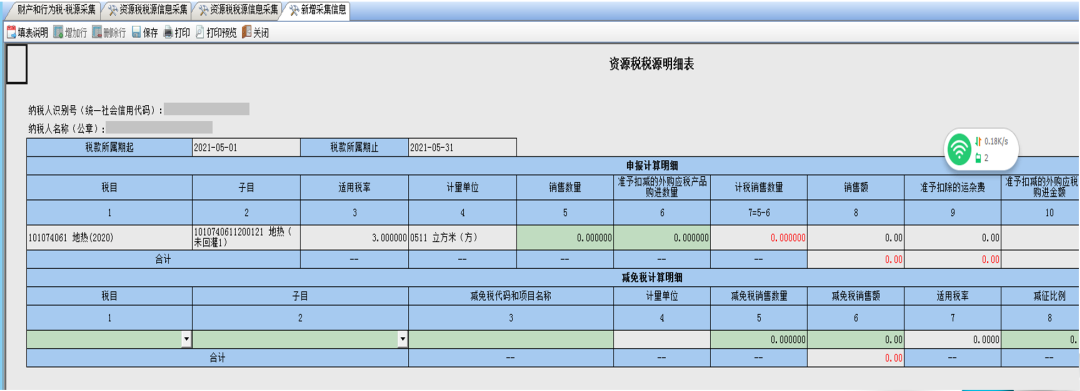Click the 销售额 column header
This screenshot has height=391, width=1080.
click(x=855, y=187)
